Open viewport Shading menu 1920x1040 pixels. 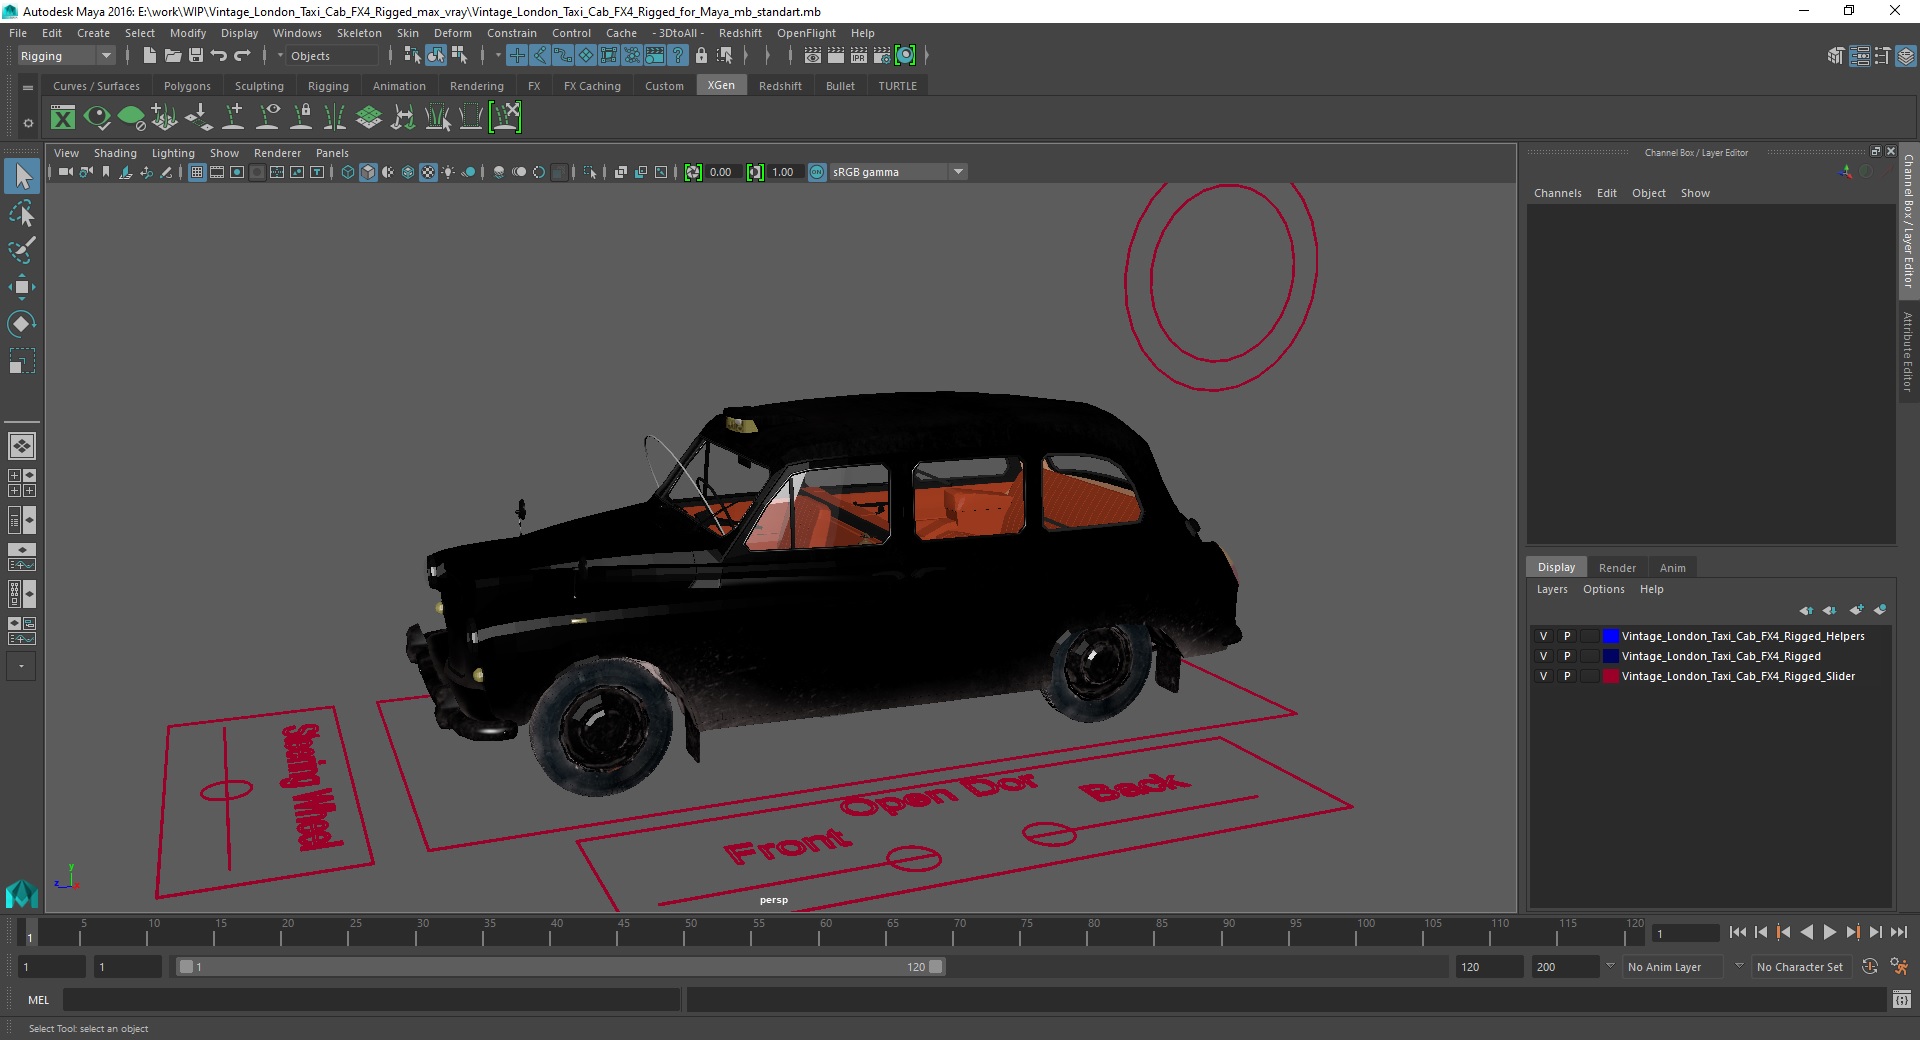click(x=115, y=153)
